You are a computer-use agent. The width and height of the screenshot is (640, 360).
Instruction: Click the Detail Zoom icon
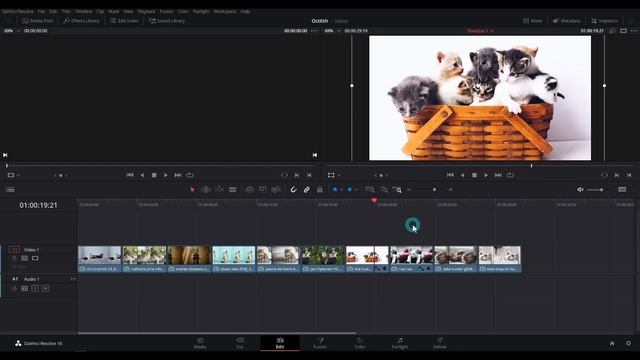coord(384,189)
